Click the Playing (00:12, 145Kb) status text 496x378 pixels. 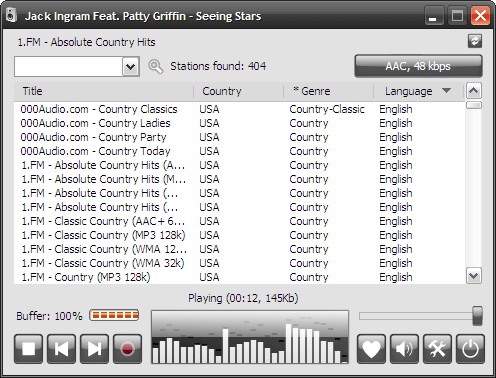click(243, 298)
